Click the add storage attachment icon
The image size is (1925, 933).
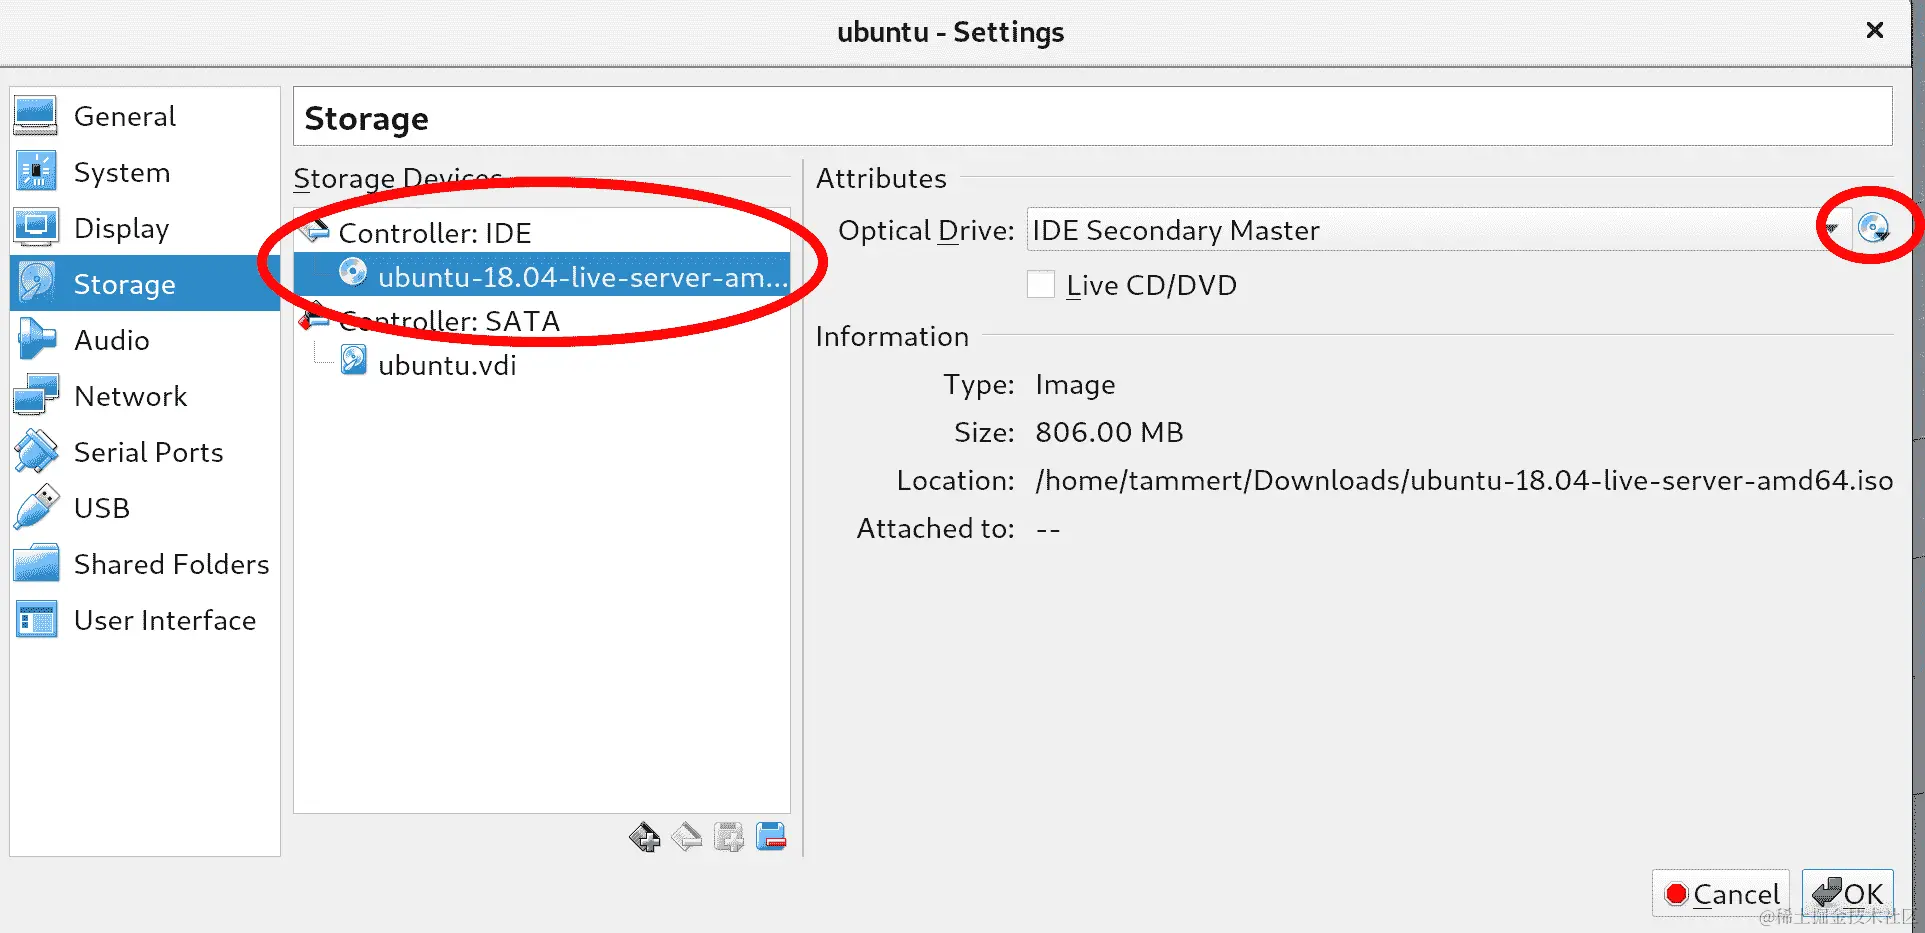coord(729,837)
